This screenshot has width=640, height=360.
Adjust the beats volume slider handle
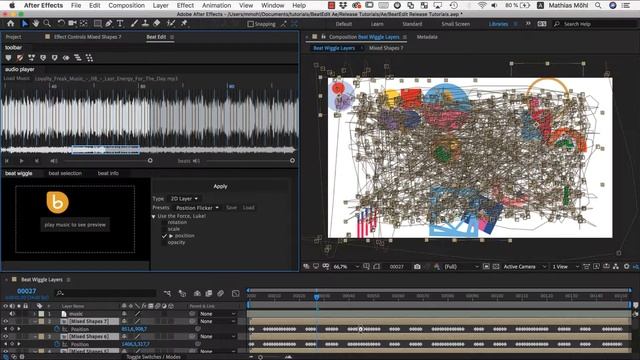[292, 161]
